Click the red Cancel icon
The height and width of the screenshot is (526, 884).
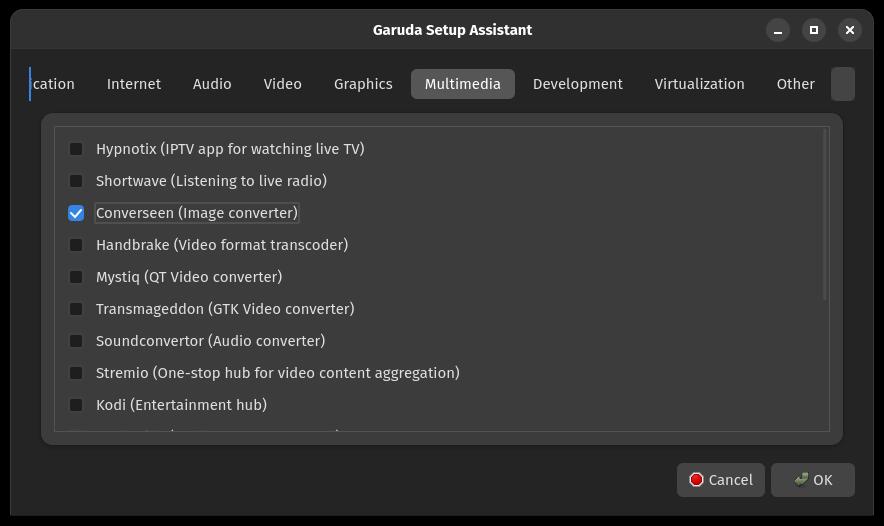[x=696, y=480]
